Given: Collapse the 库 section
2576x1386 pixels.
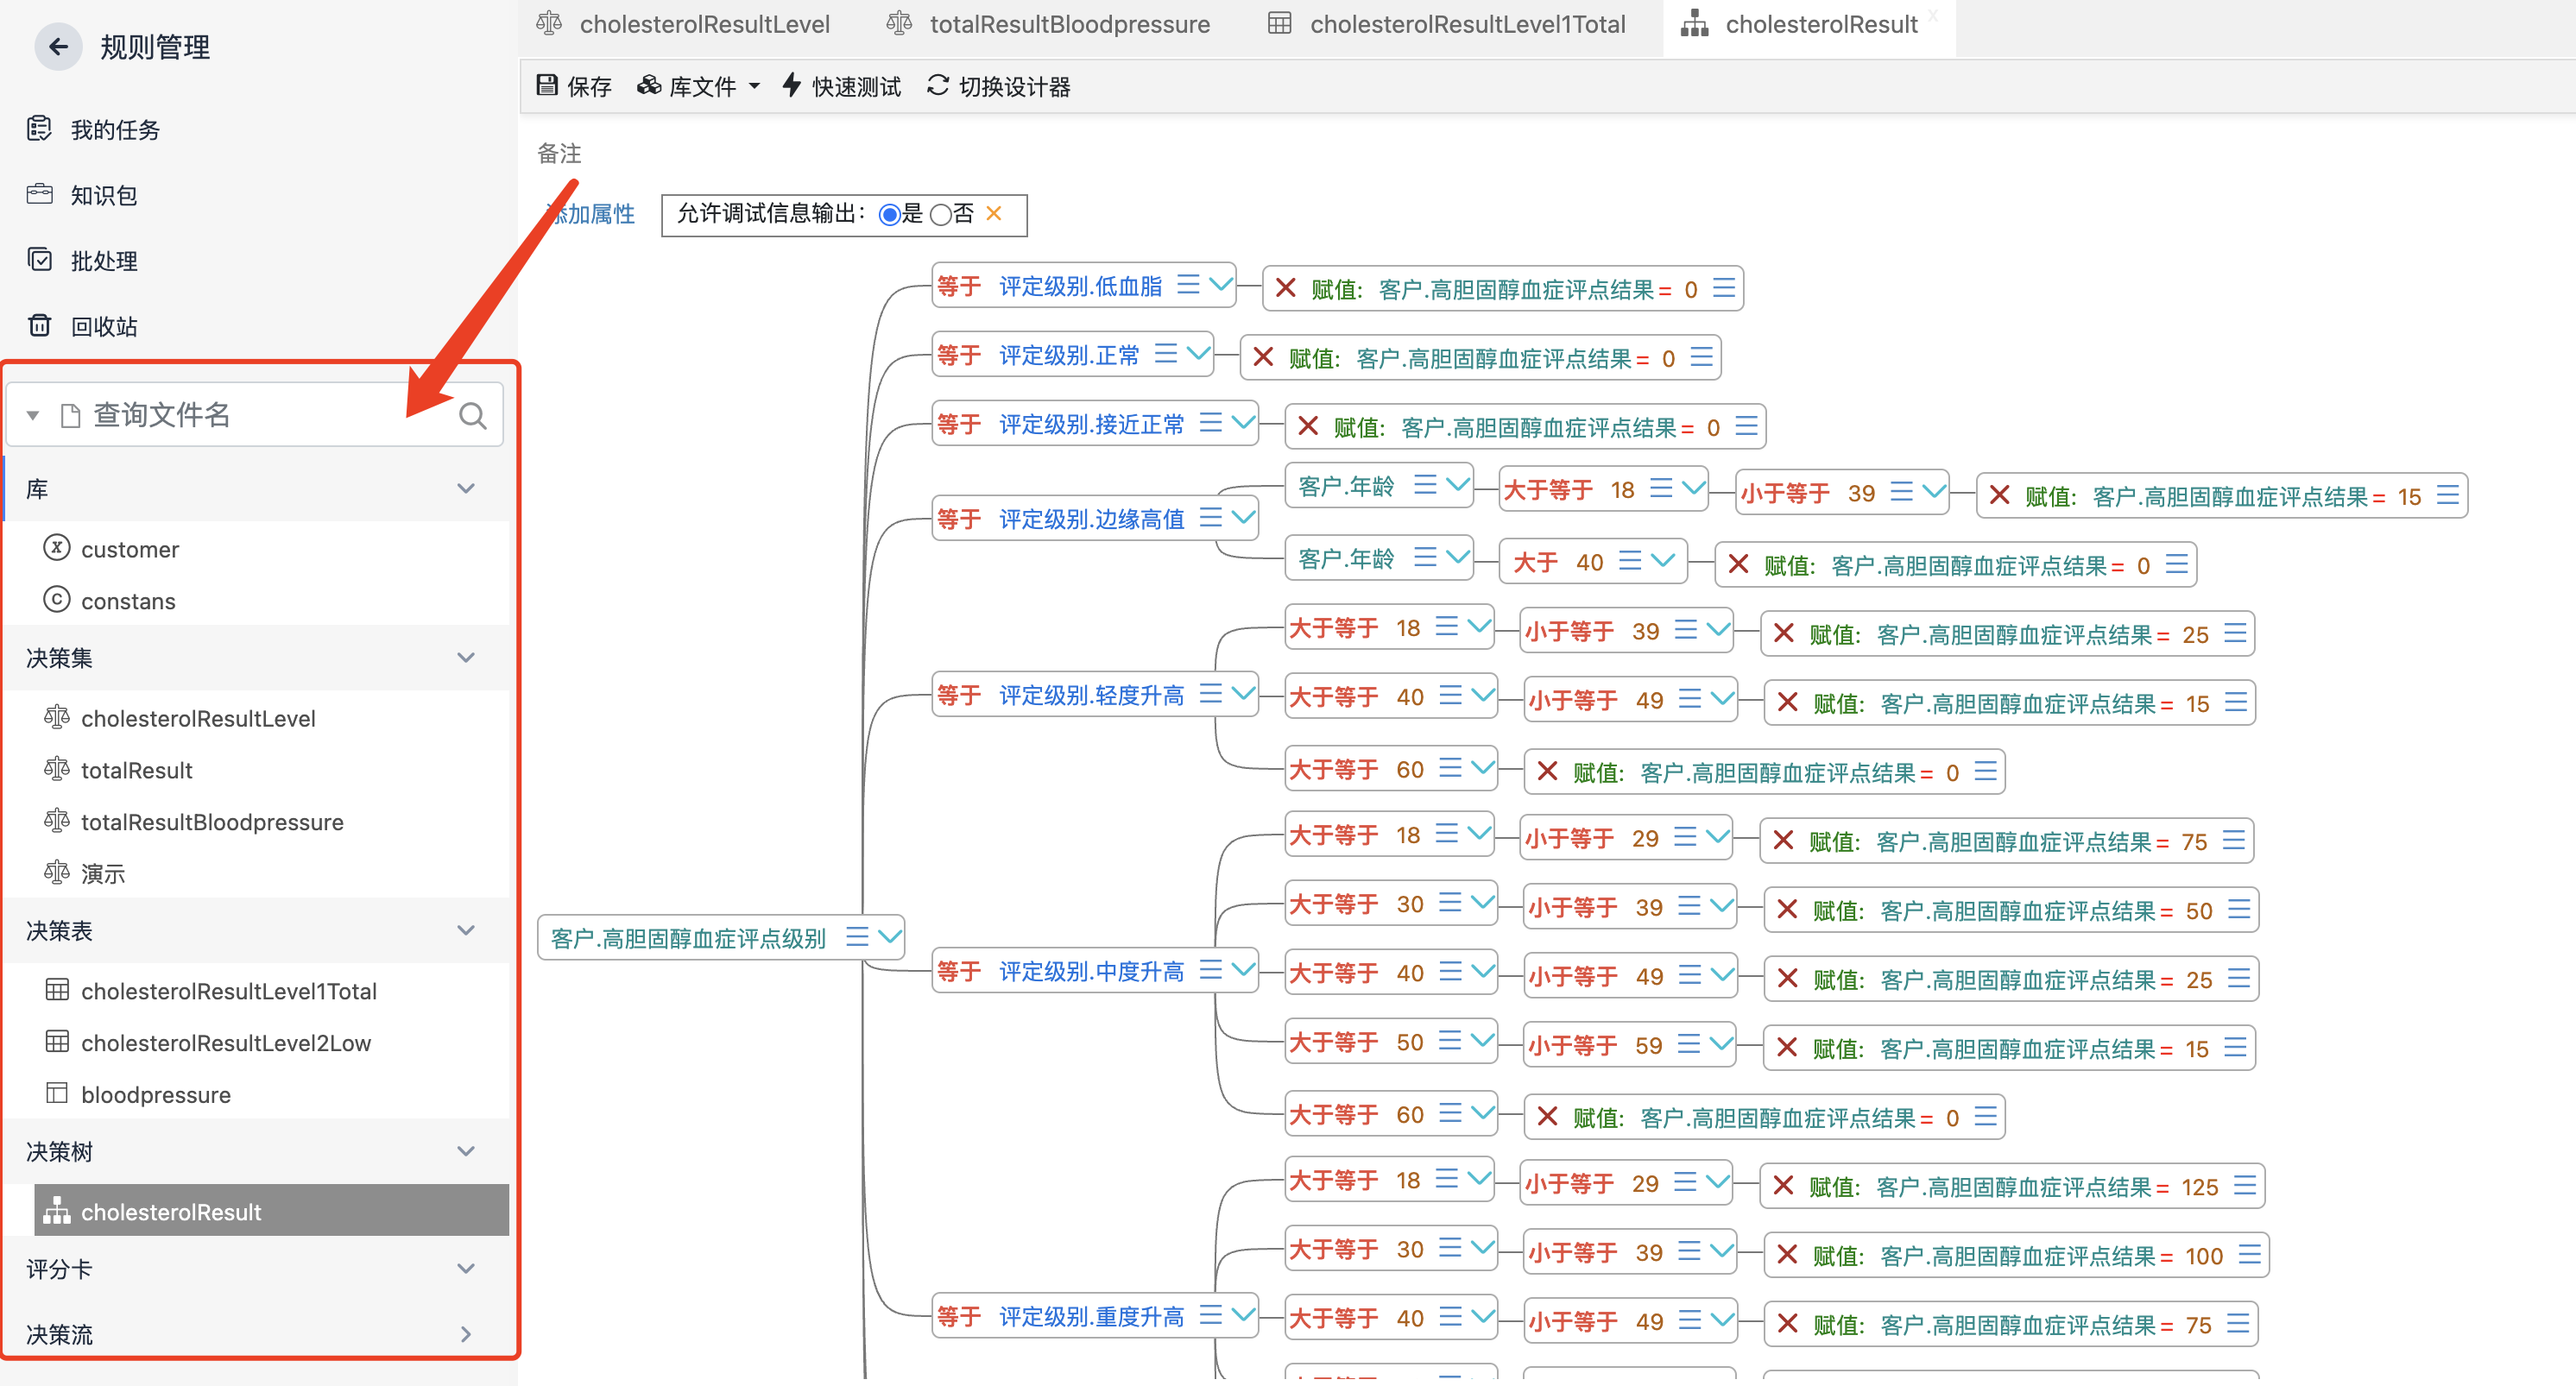Looking at the screenshot, I should [465, 488].
